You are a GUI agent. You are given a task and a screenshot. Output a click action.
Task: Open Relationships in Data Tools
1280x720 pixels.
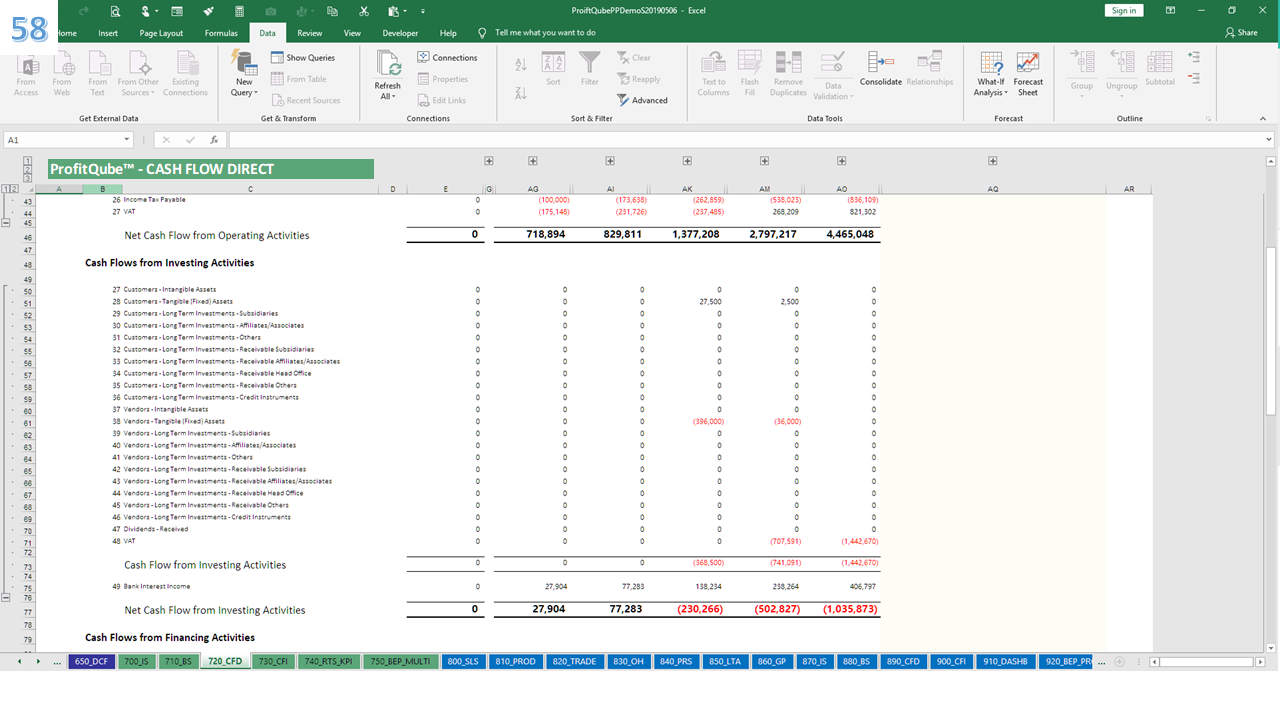click(x=930, y=70)
